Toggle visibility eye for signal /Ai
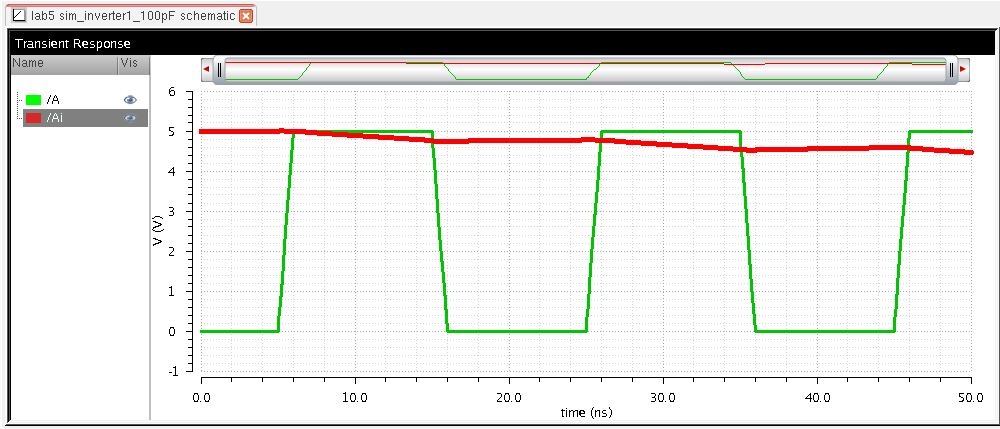This screenshot has height=429, width=1000. (129, 118)
